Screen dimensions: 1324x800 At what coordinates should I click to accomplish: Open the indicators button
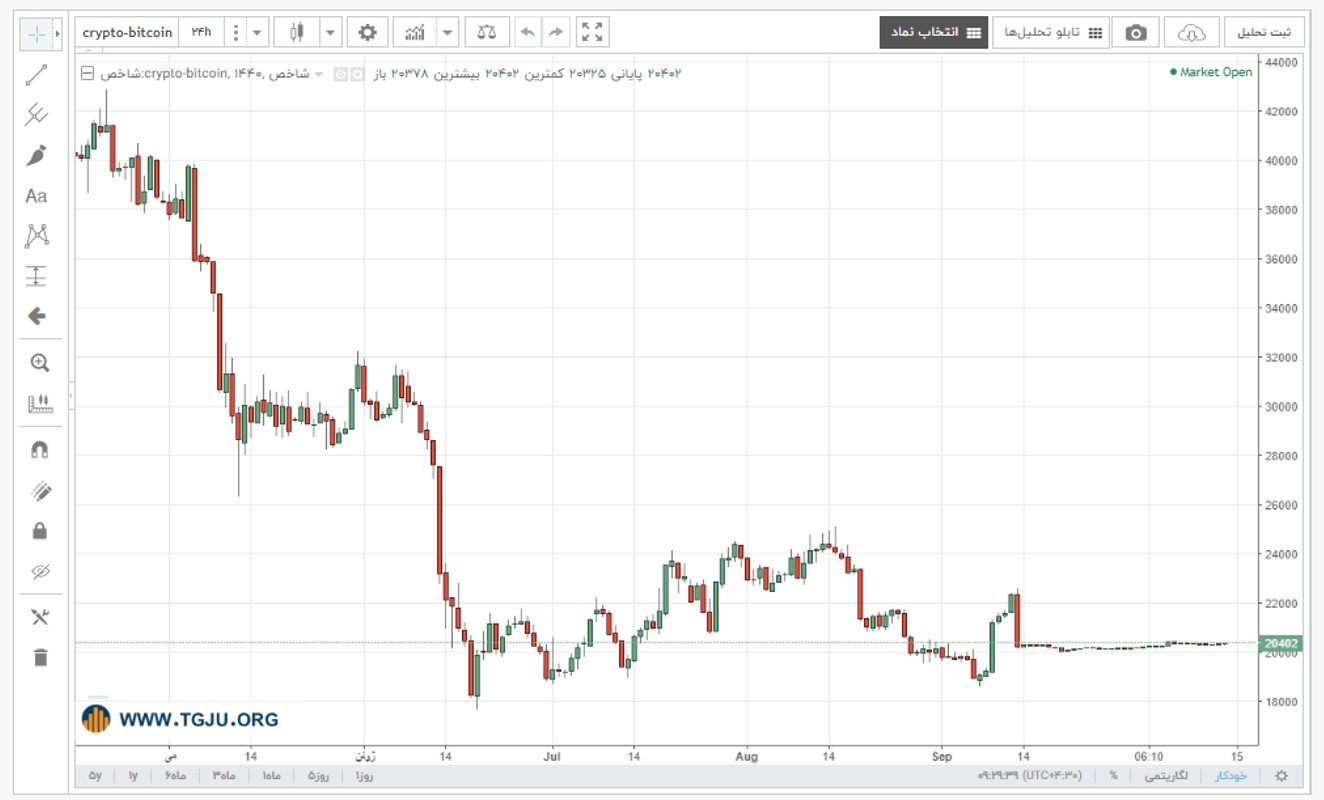(x=414, y=33)
